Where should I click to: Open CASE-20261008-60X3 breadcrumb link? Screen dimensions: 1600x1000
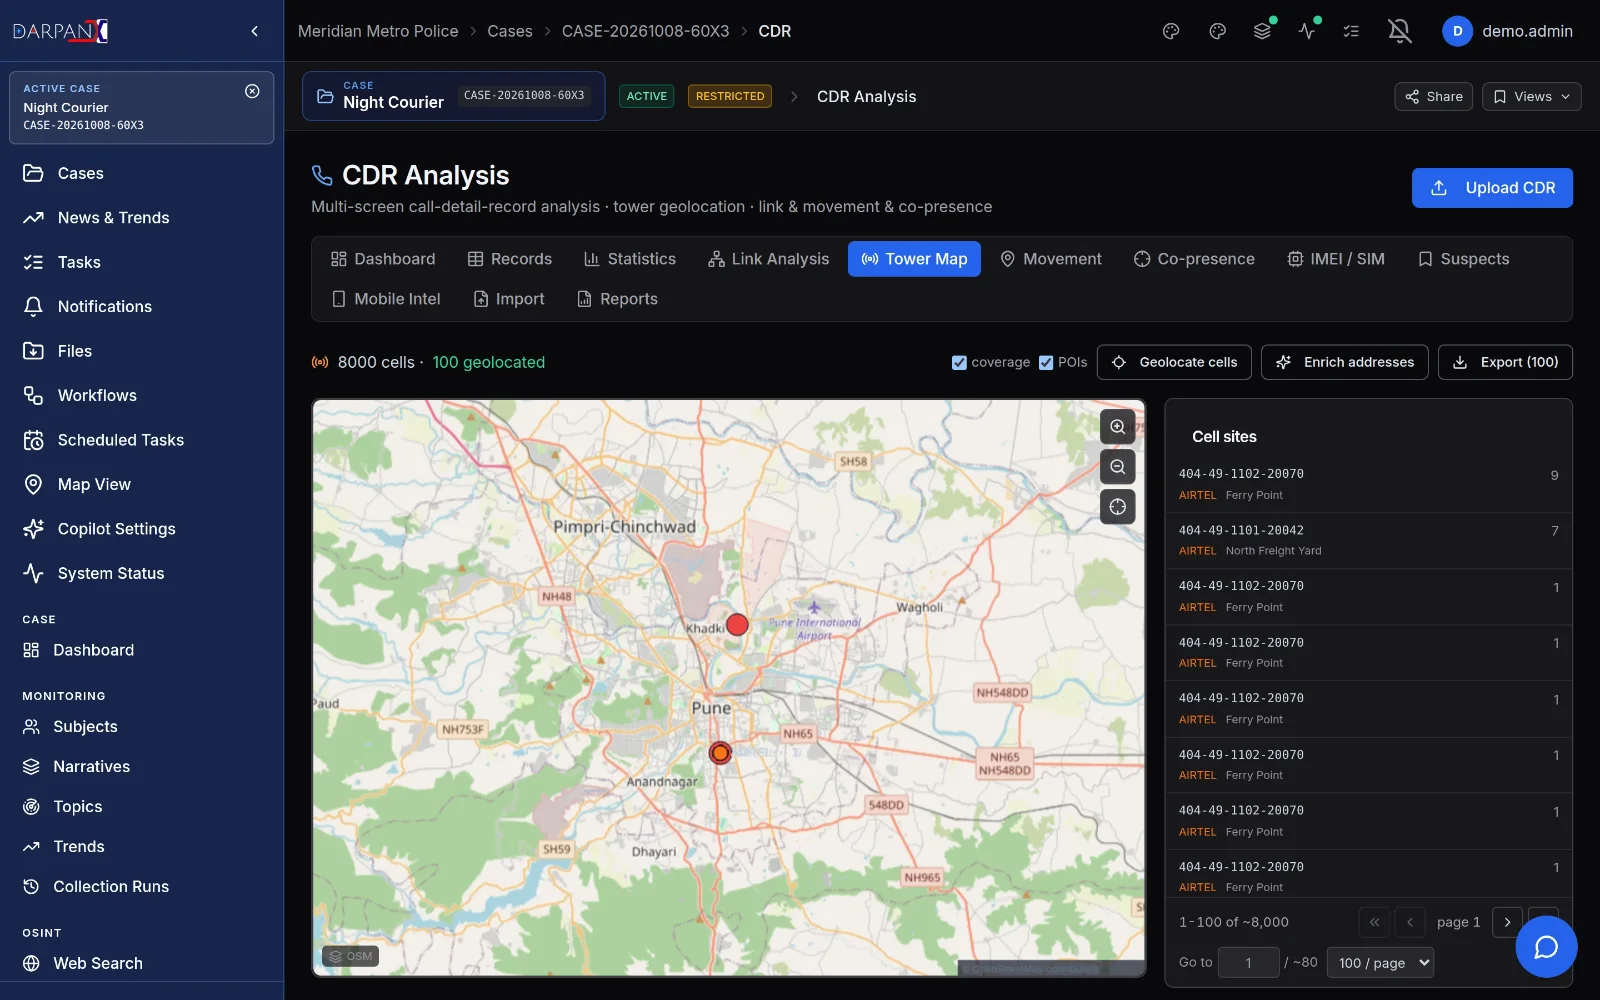645,31
